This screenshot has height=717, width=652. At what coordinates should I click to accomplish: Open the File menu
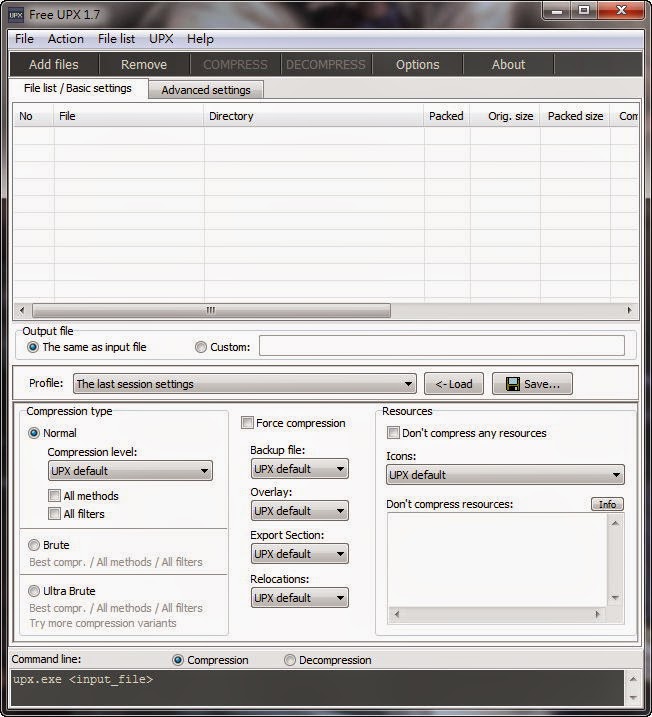(x=24, y=39)
